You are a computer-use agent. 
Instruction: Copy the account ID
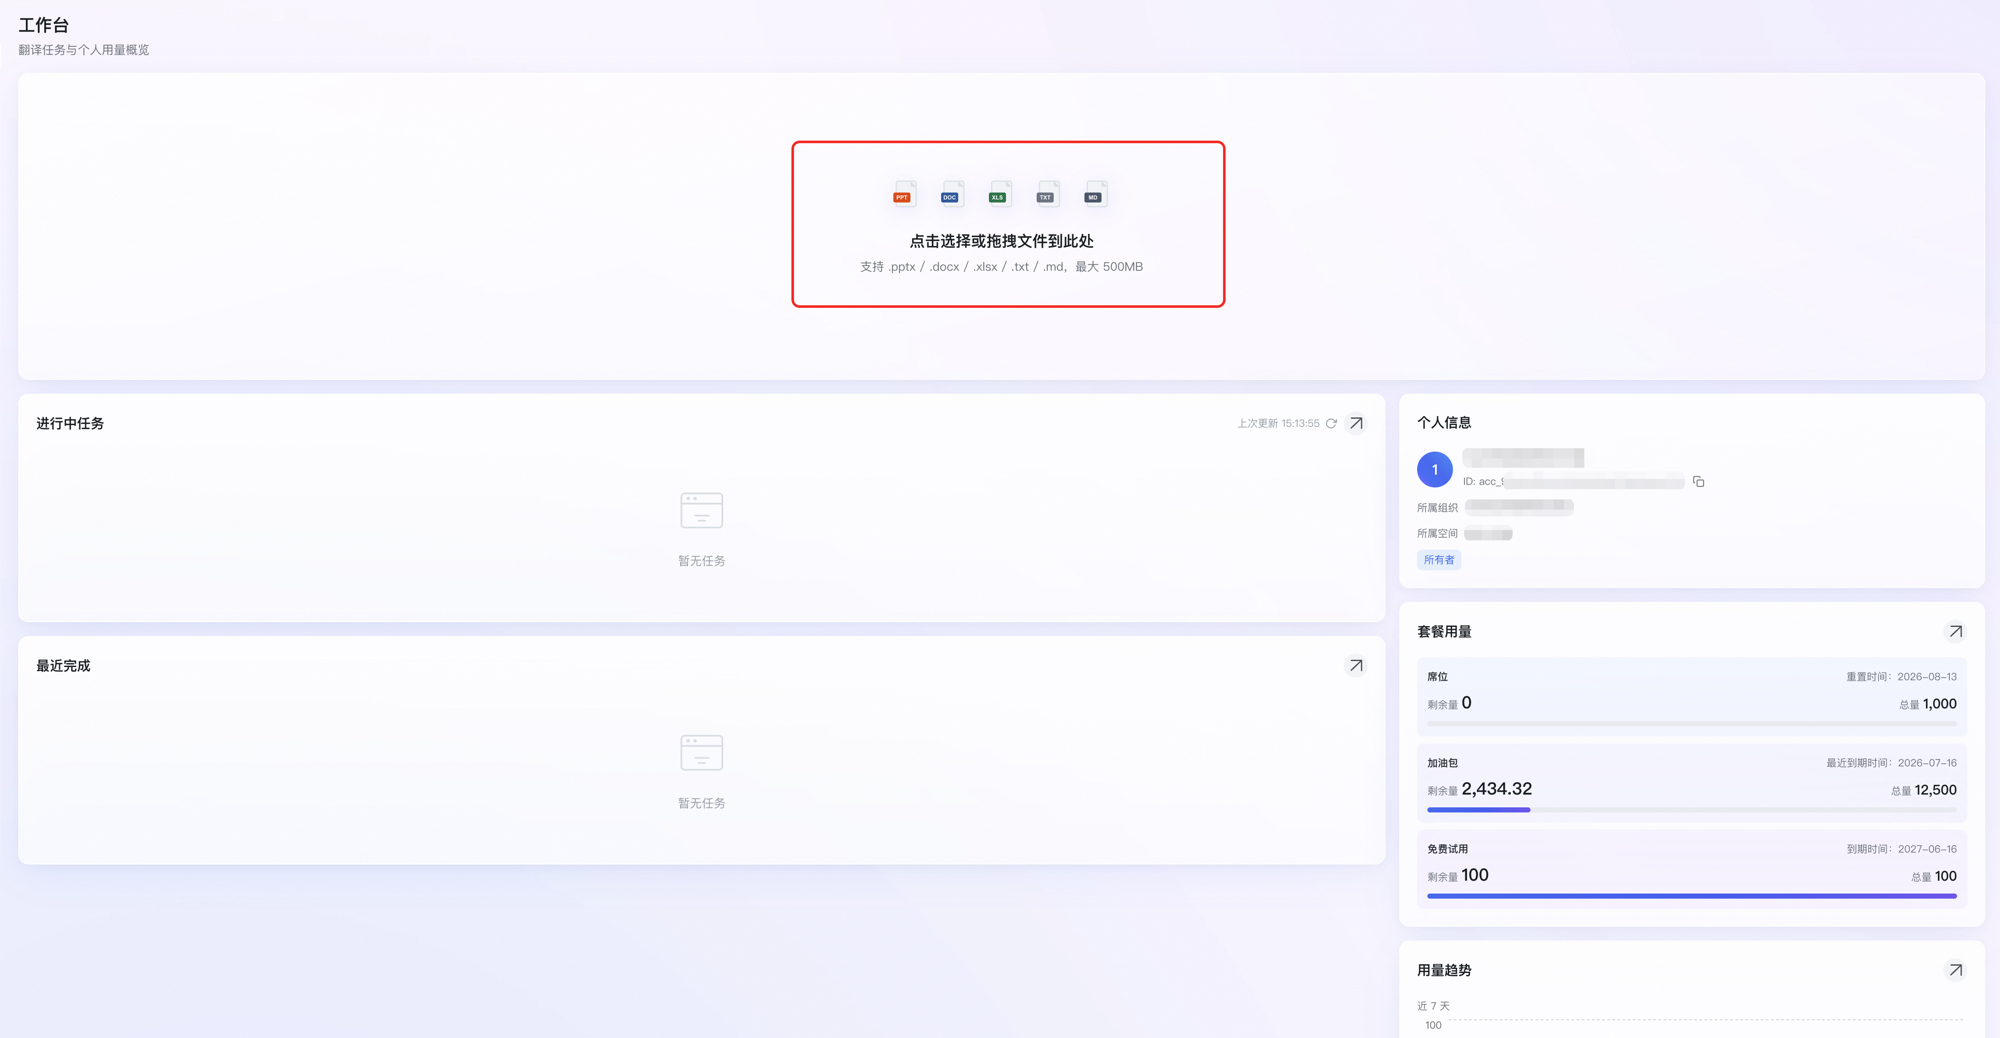click(1698, 482)
